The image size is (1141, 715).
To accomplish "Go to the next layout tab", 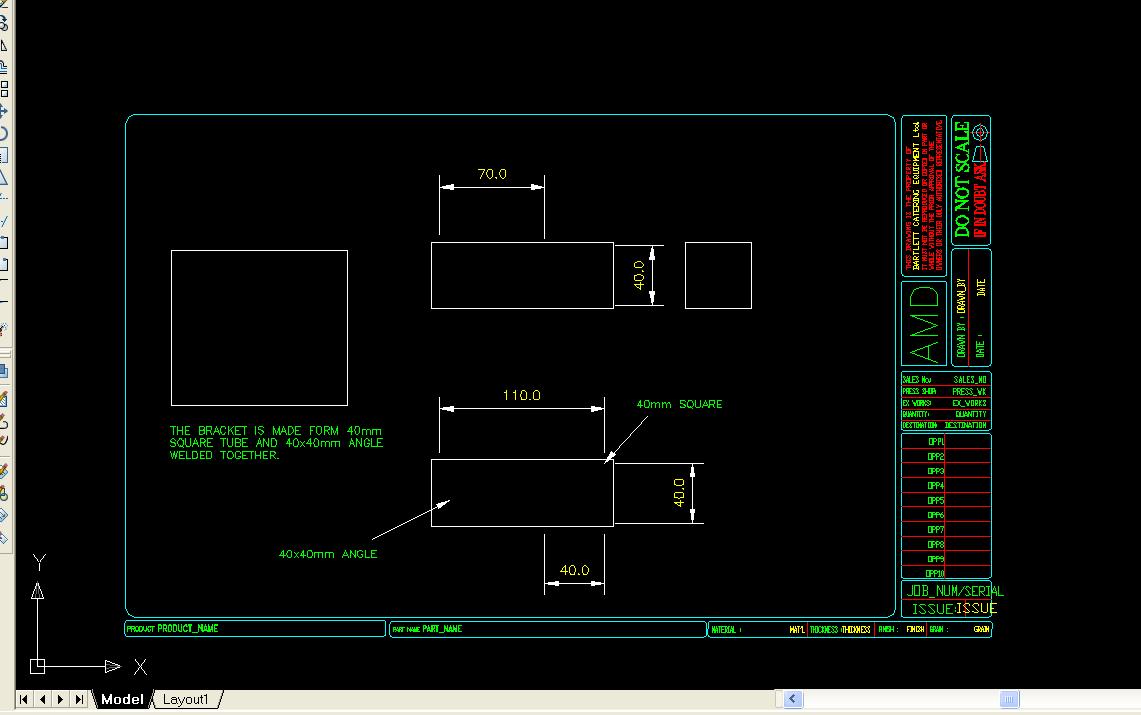I will pyautogui.click(x=61, y=699).
